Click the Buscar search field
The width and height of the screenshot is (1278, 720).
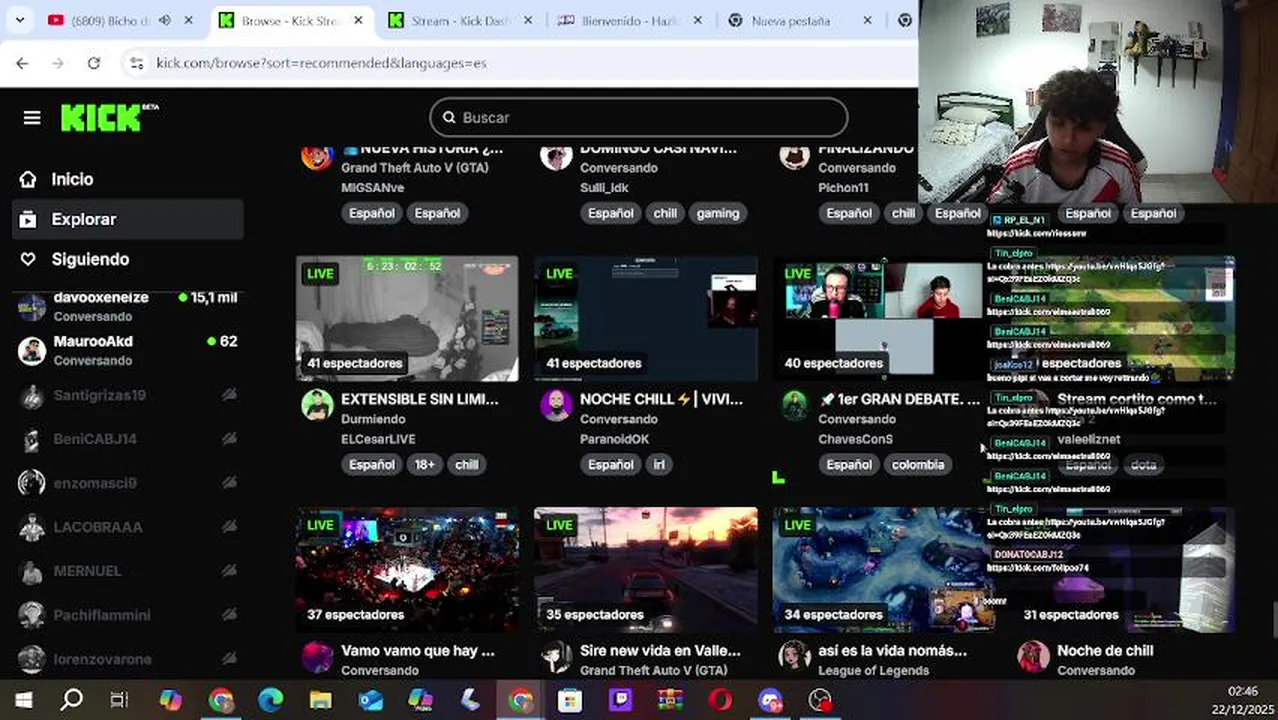(x=639, y=118)
